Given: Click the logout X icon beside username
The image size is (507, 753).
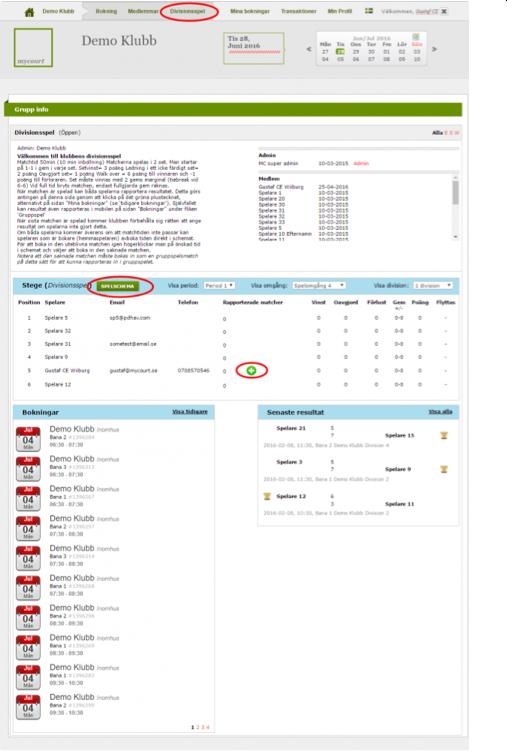Looking at the screenshot, I should click(444, 11).
